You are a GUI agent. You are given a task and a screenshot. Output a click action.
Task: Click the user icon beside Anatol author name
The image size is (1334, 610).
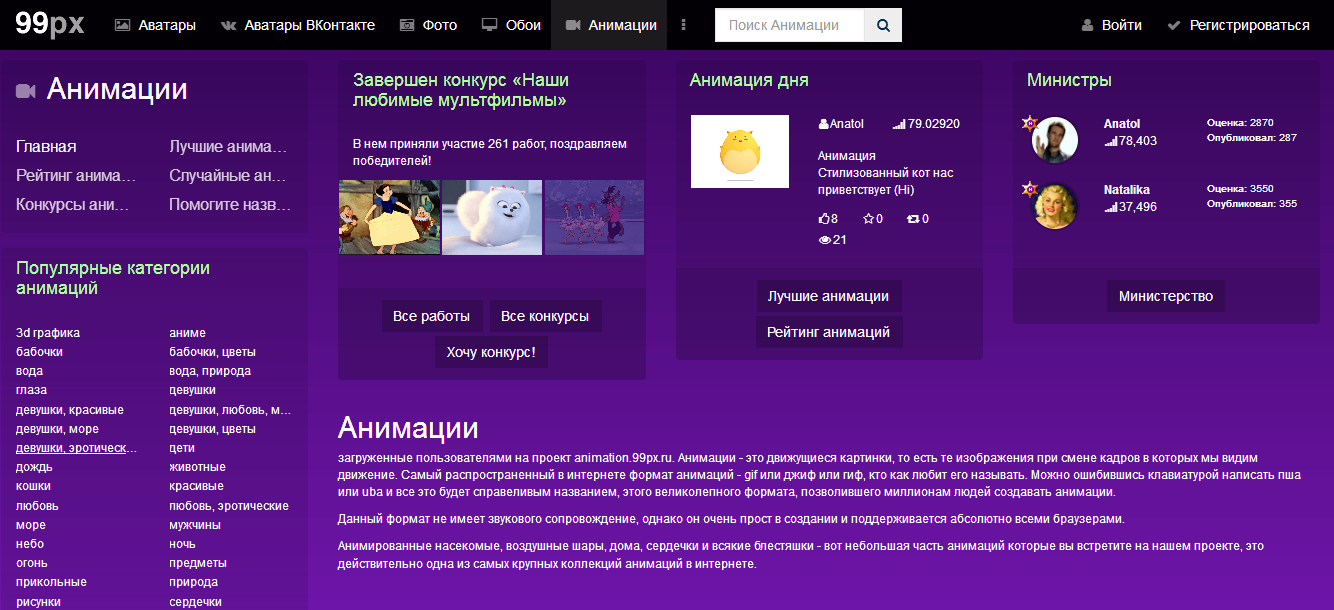(823, 124)
